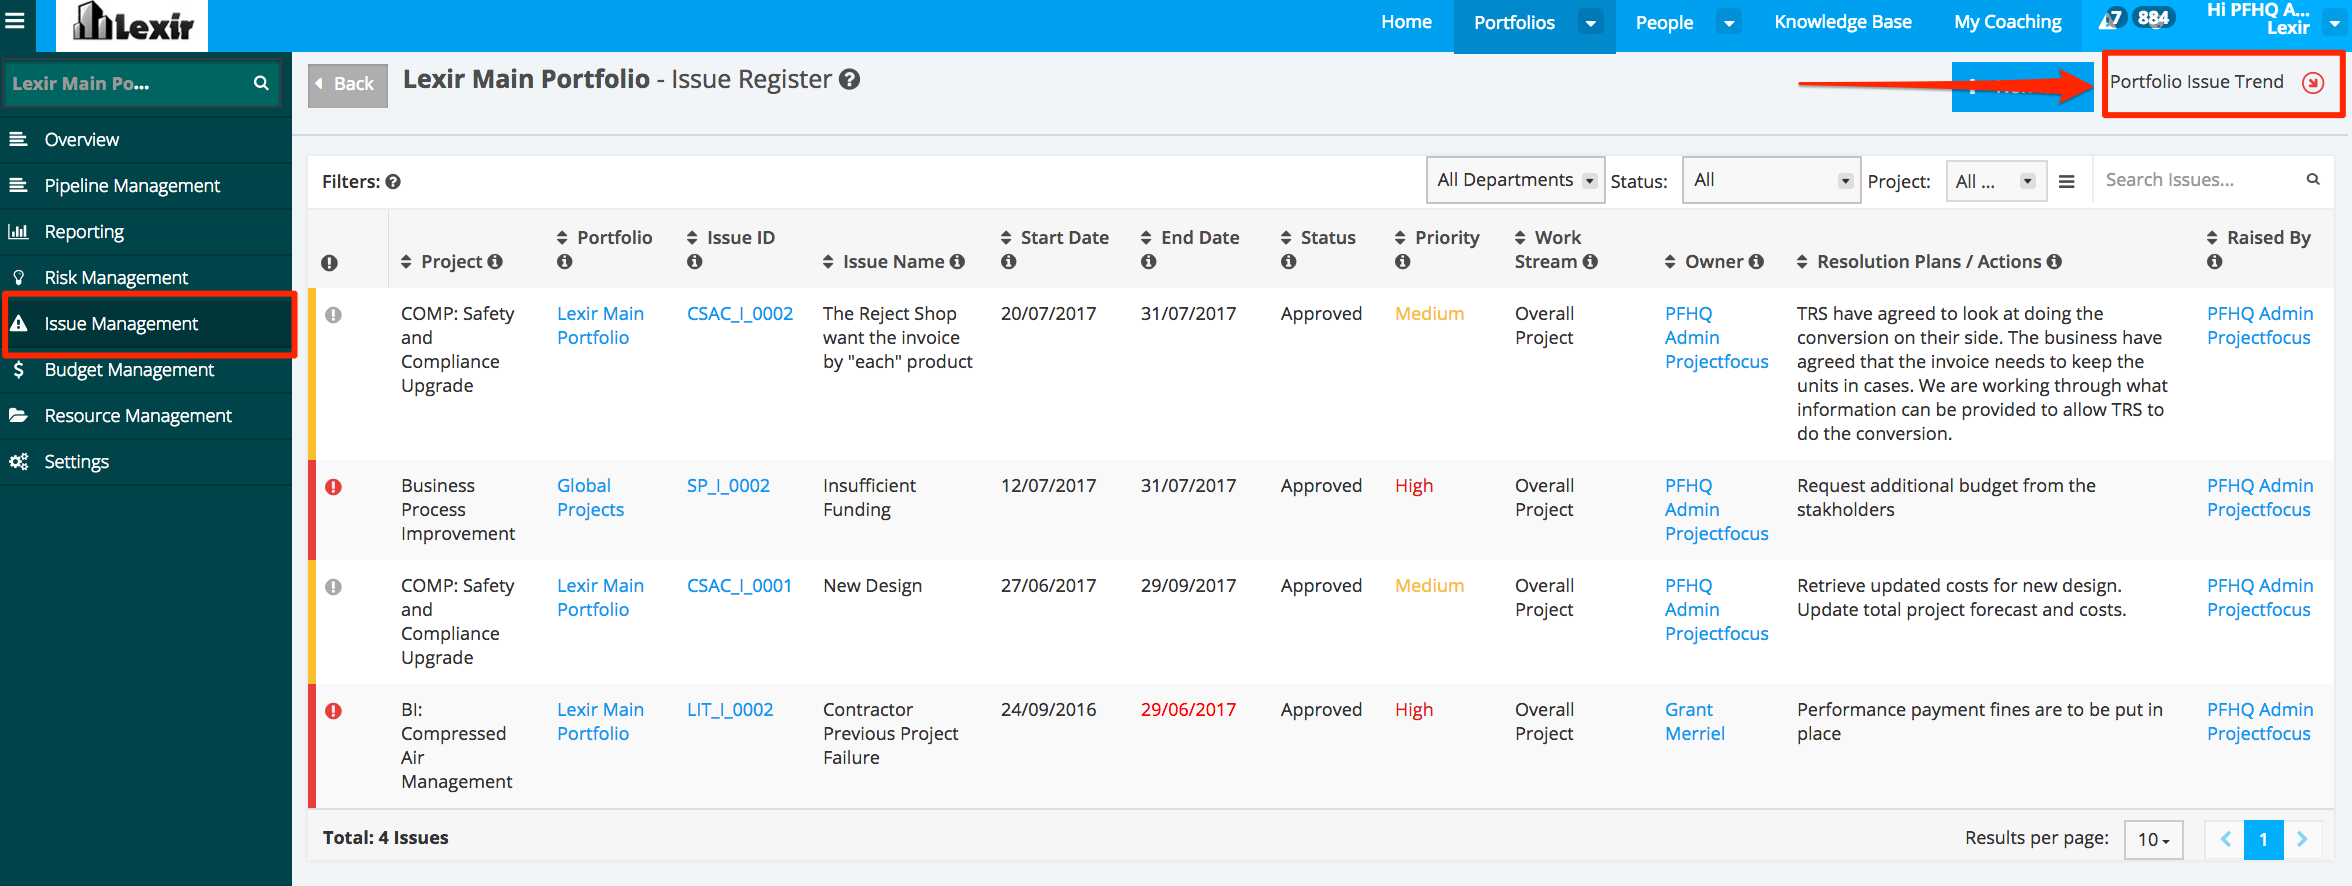Click the 884 points badge
2352x886 pixels.
click(x=2152, y=18)
